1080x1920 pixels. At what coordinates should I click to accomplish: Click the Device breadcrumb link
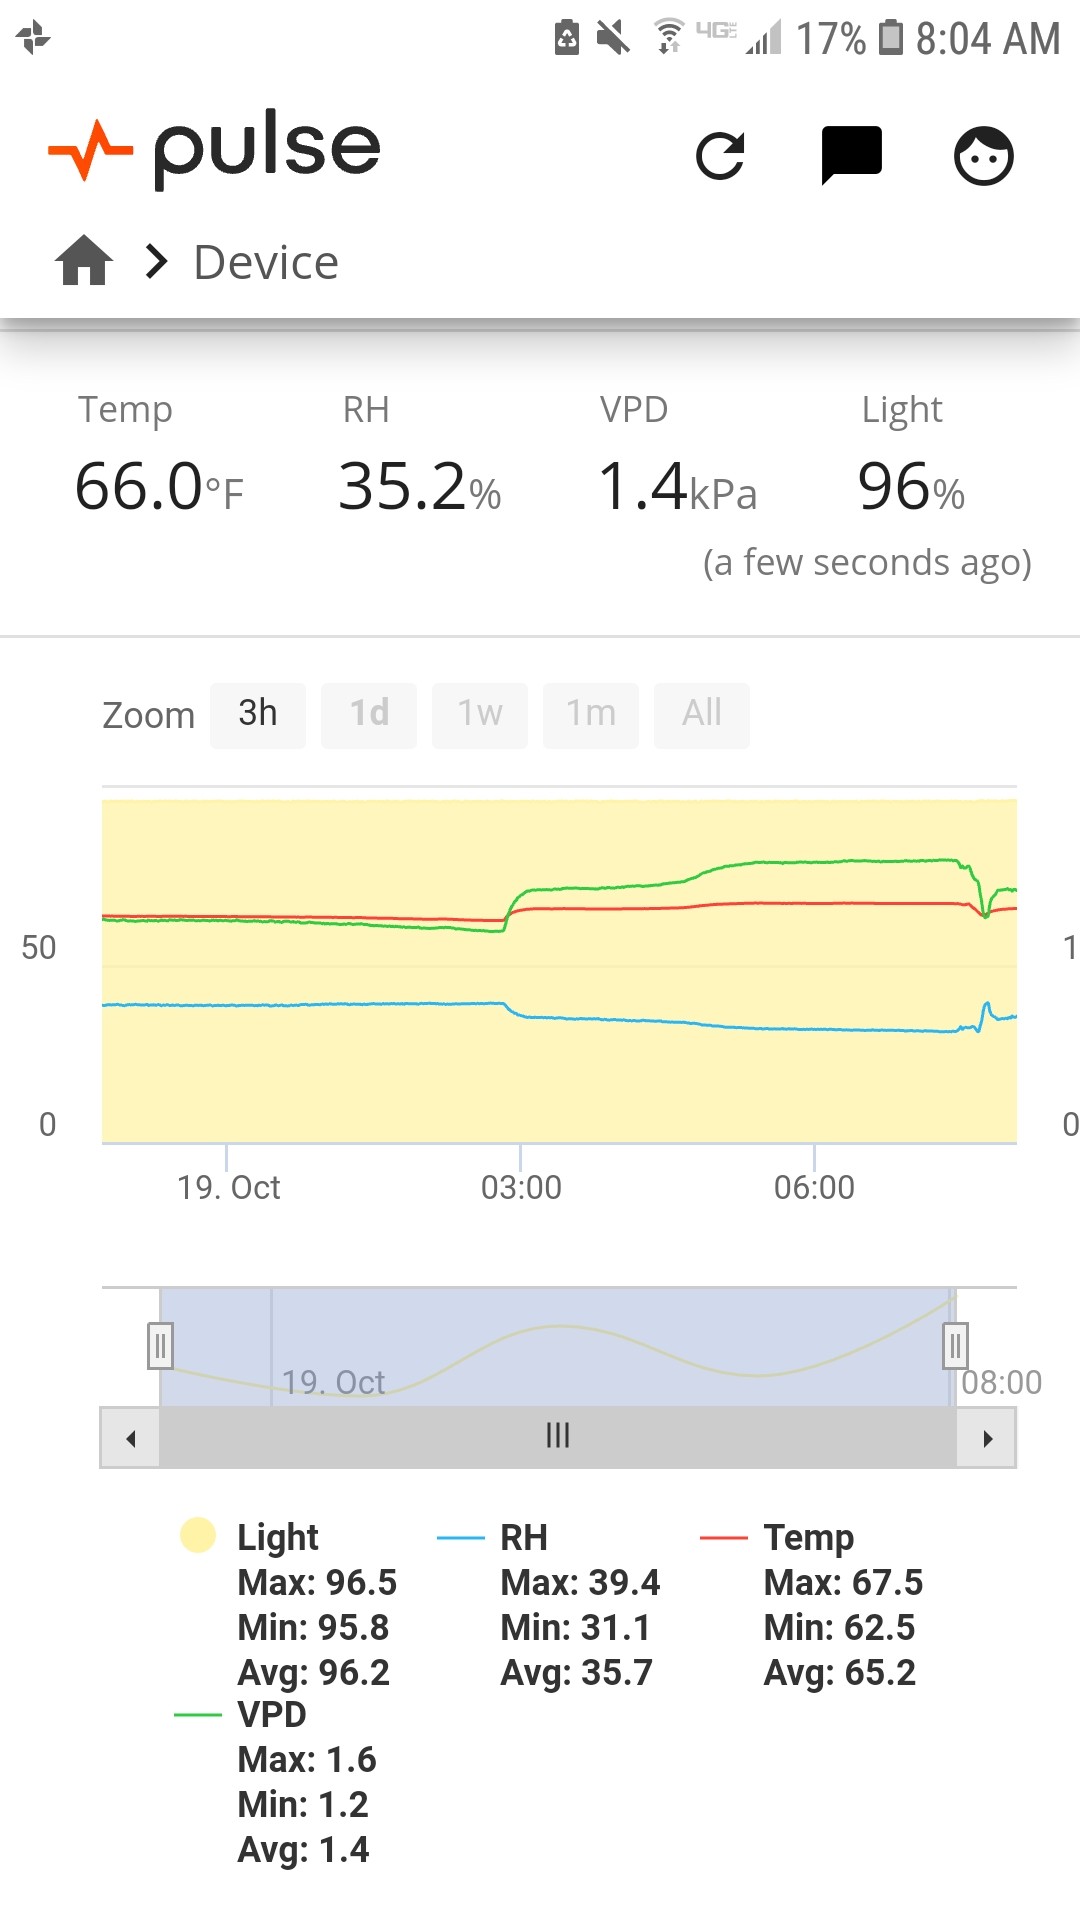pos(266,263)
